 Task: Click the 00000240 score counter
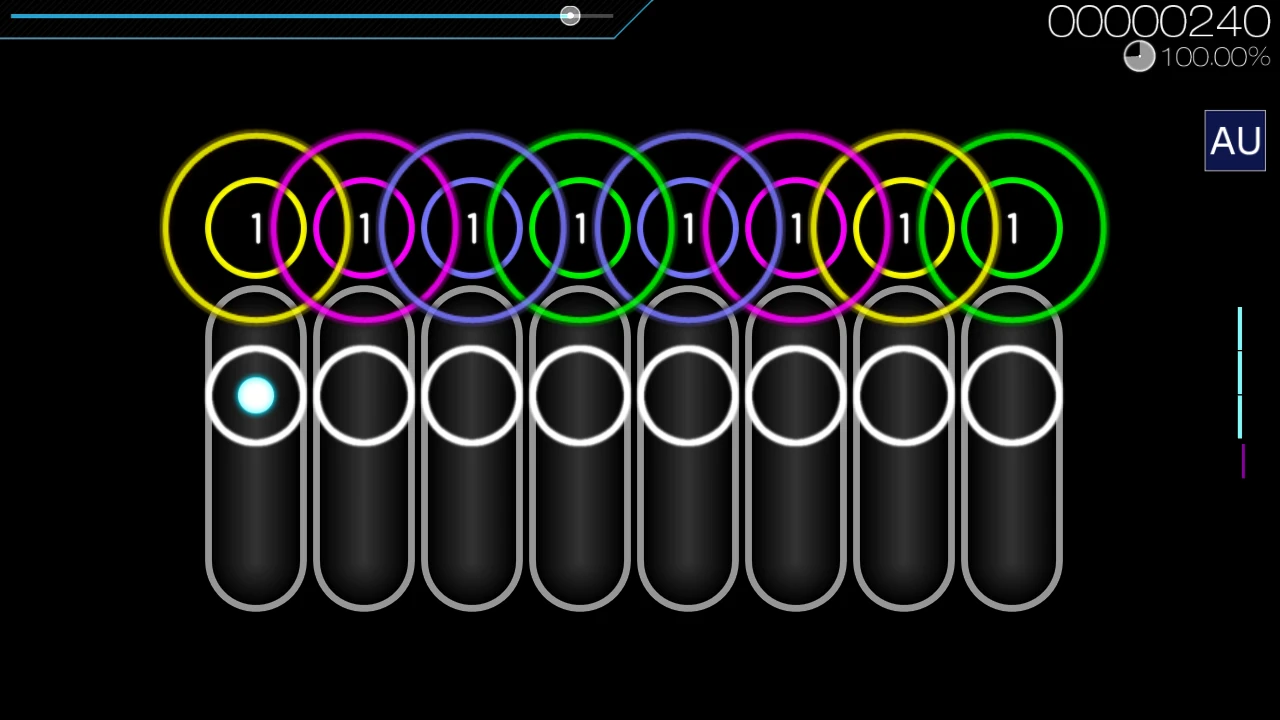point(1158,21)
